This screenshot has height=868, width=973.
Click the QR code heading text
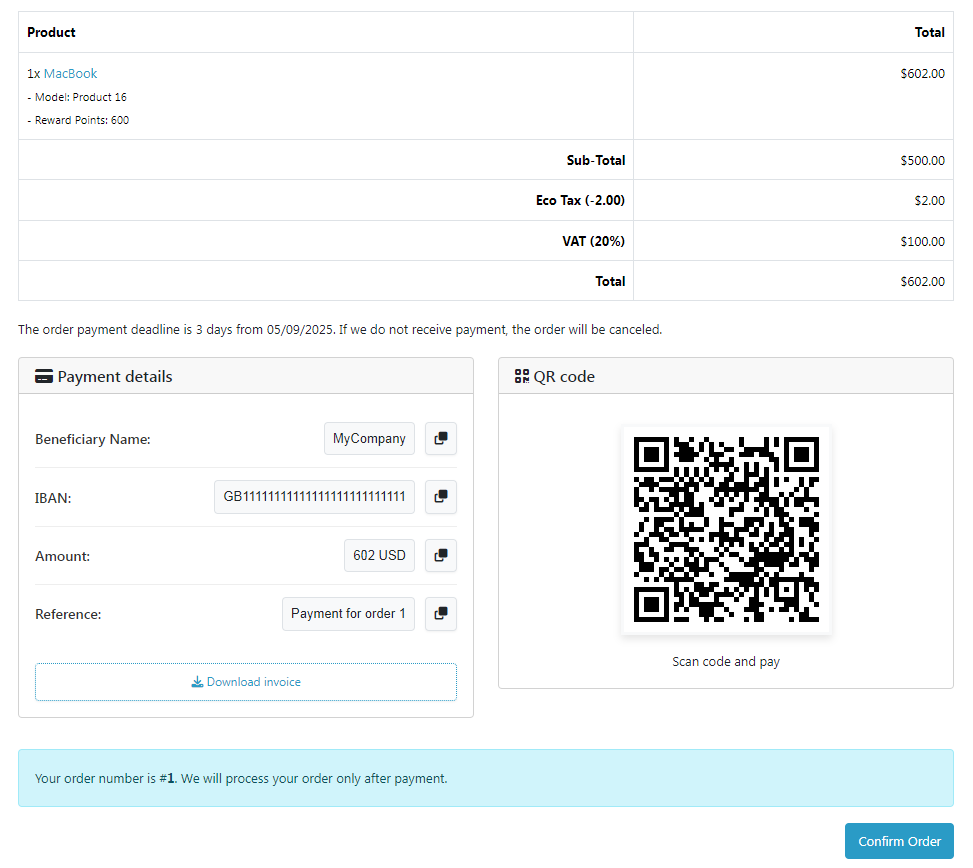pos(564,377)
